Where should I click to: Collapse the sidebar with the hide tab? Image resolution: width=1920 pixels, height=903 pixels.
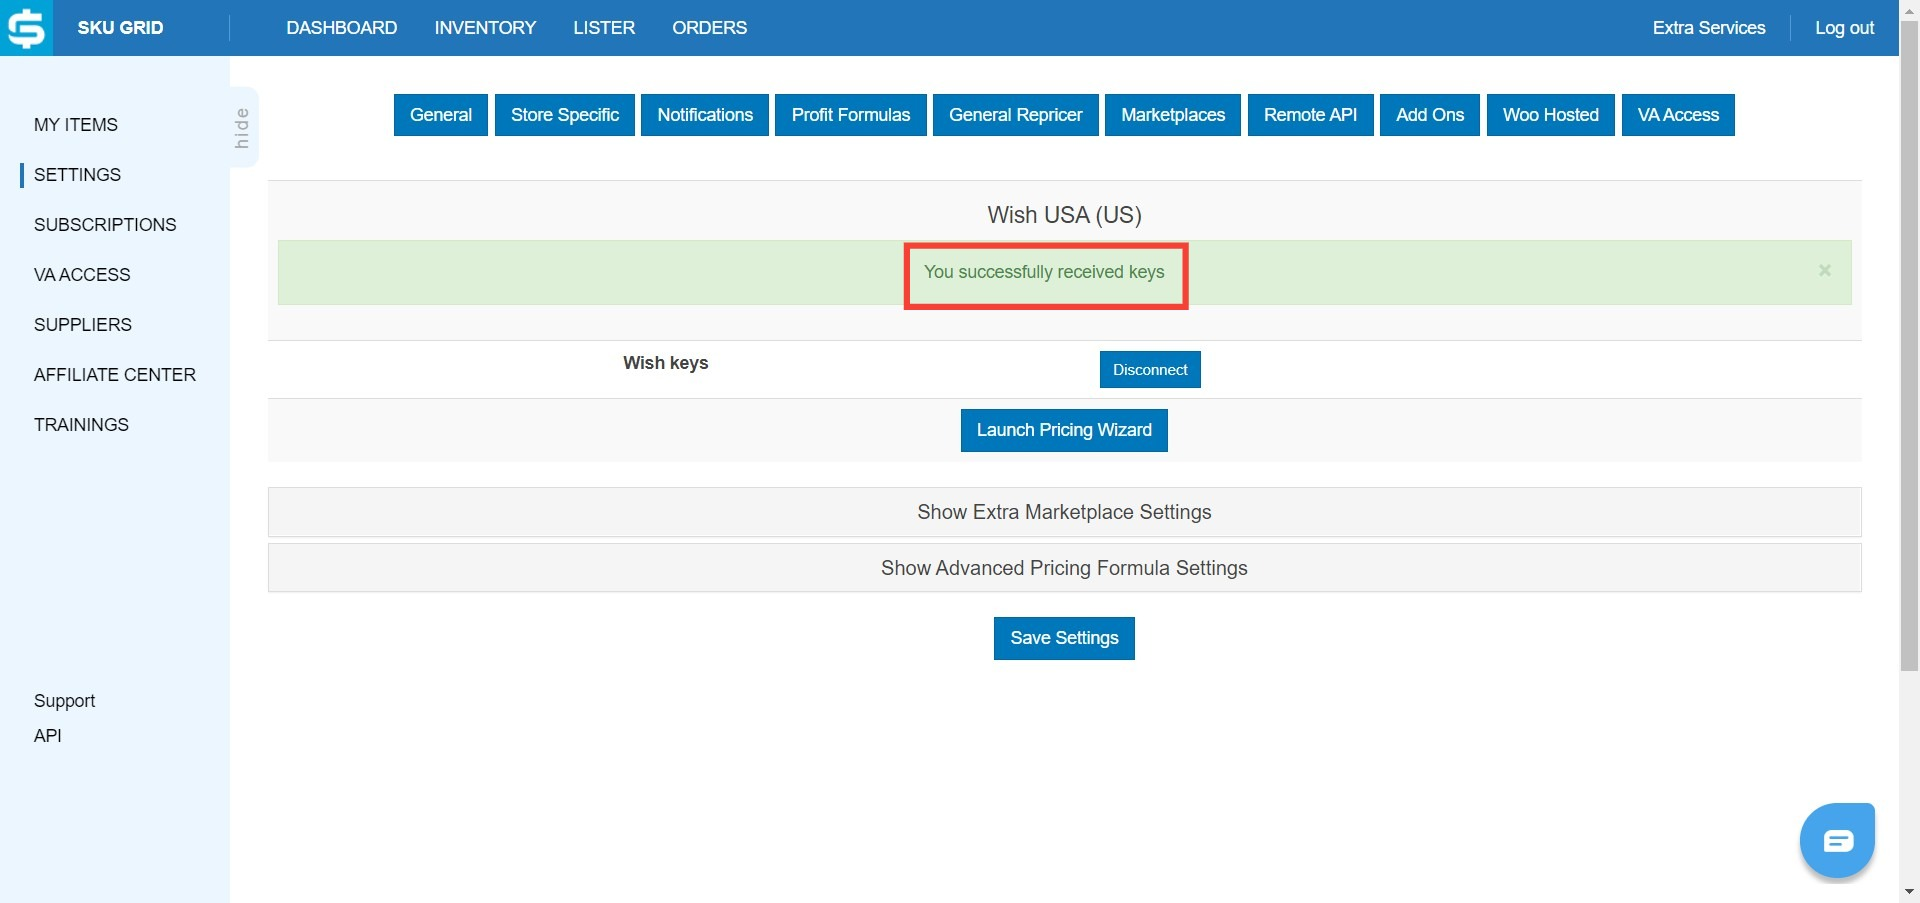pyautogui.click(x=243, y=127)
